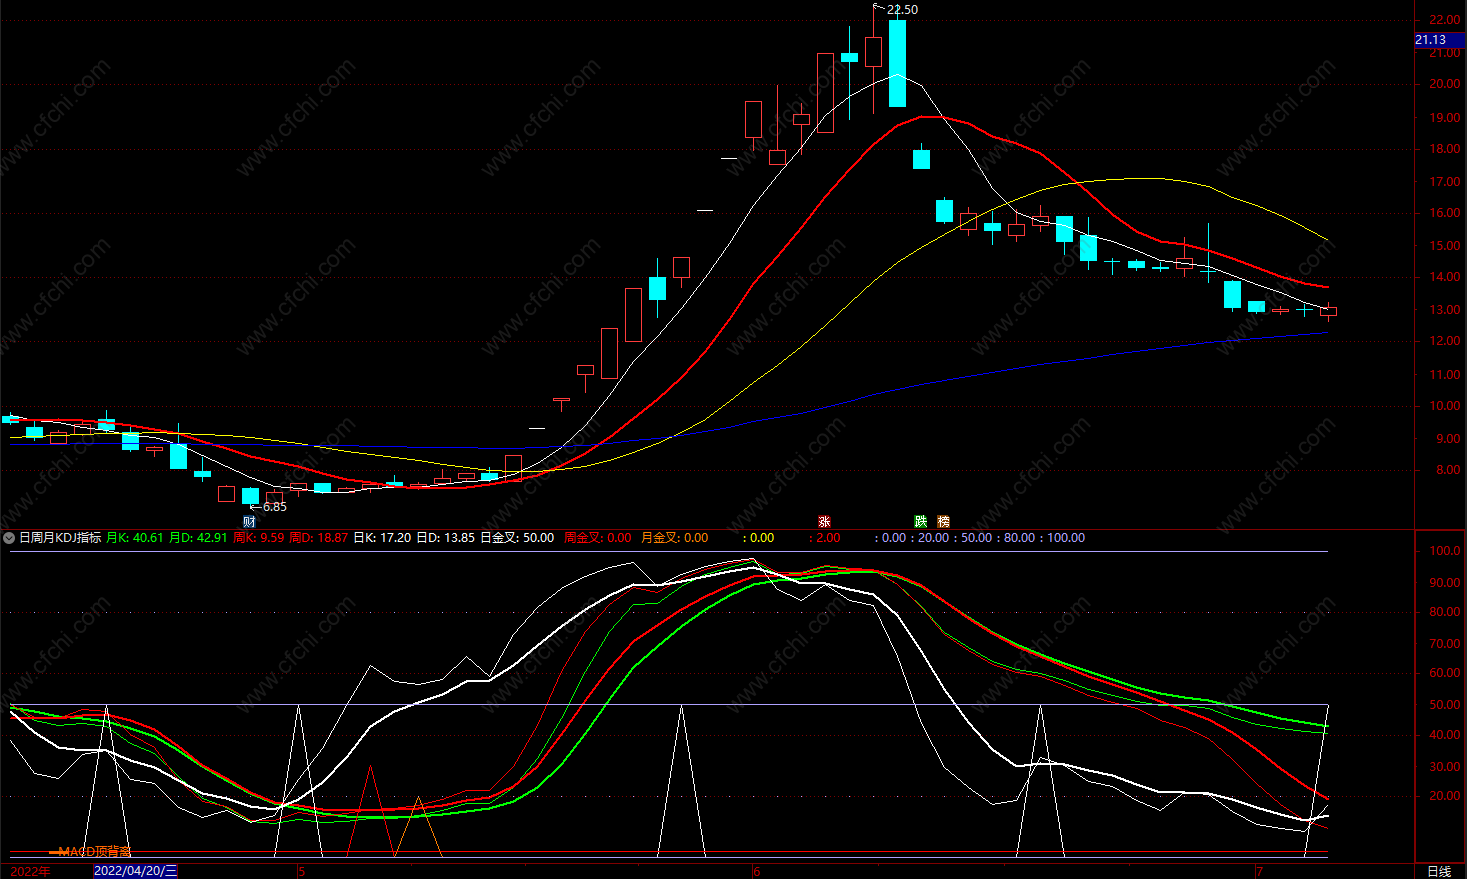Open the 日线 period selector
1467x879 pixels.
[1439, 871]
